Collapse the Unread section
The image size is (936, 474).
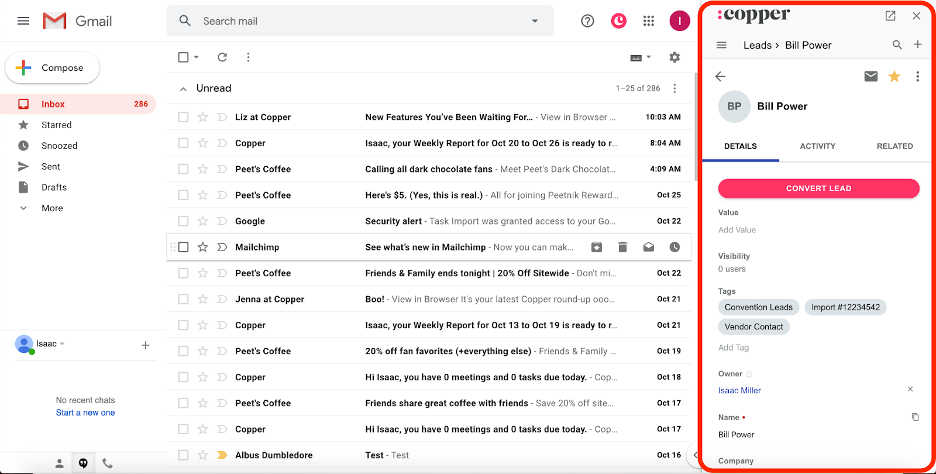183,88
